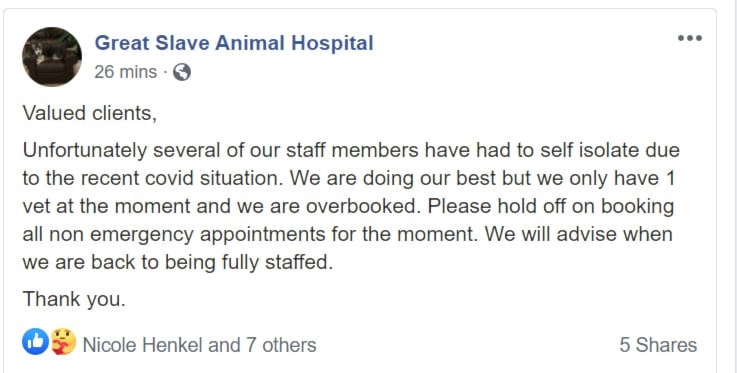
Task: Click the phrase Please hold off on booking
Action: pyautogui.click(x=548, y=206)
